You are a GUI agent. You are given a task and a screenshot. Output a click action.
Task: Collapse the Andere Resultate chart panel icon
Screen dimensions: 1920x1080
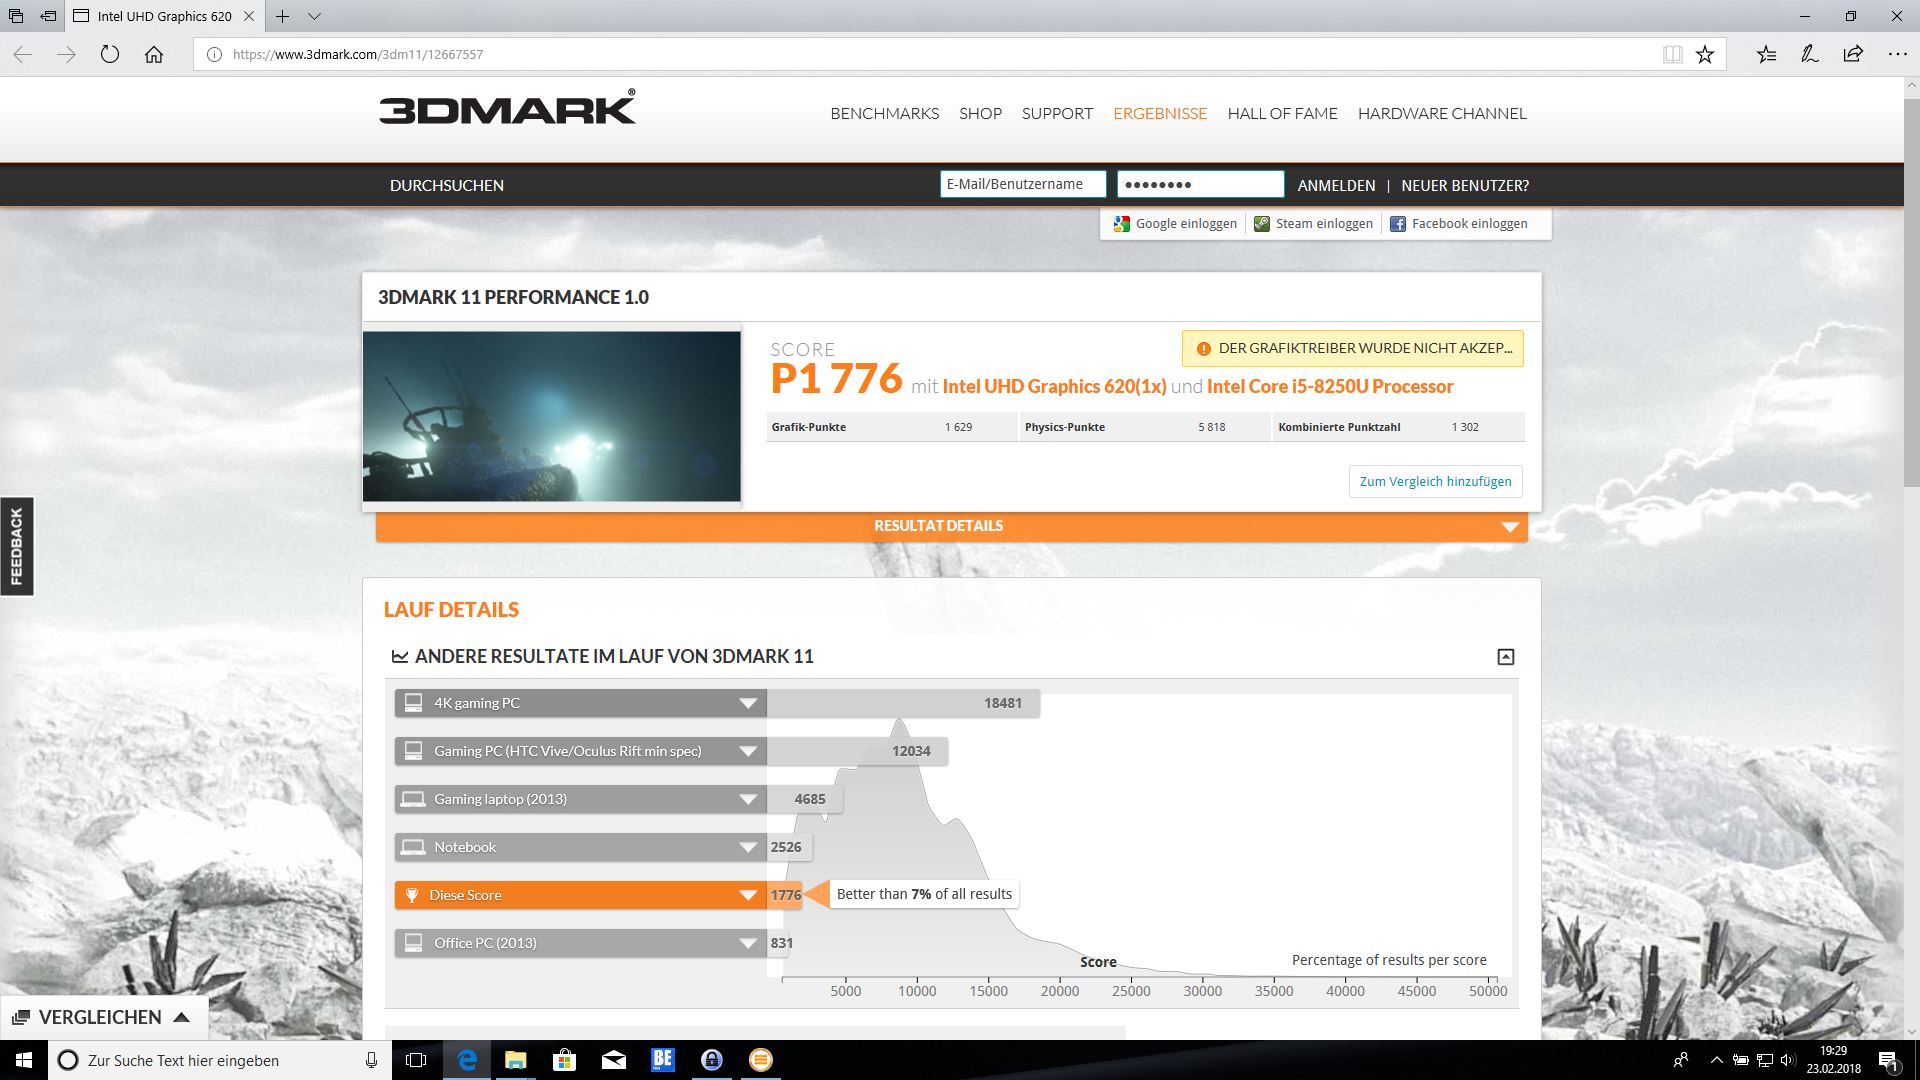coord(1505,657)
